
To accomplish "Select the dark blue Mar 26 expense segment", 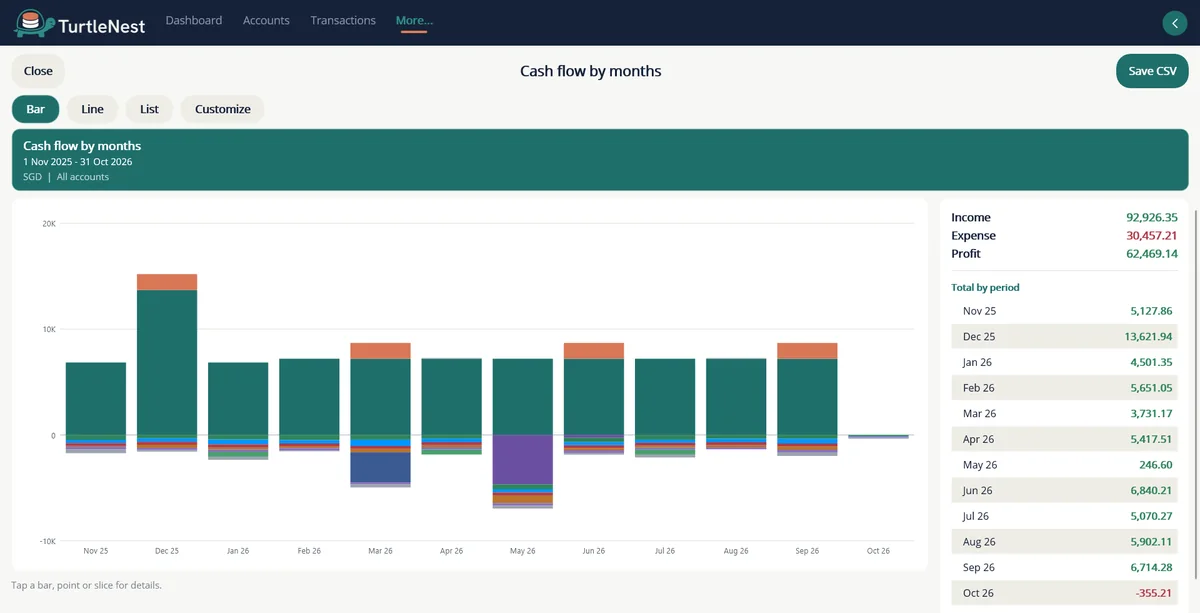I will tap(380, 465).
